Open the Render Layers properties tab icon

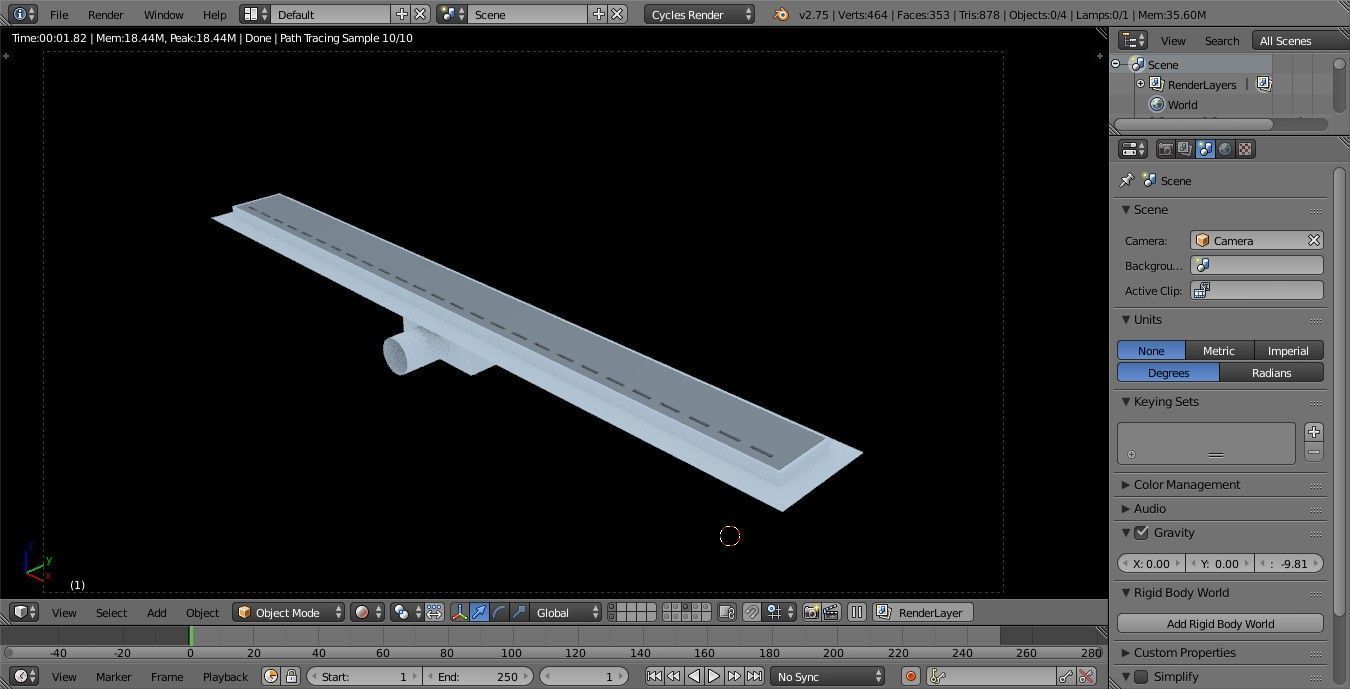click(x=1185, y=149)
